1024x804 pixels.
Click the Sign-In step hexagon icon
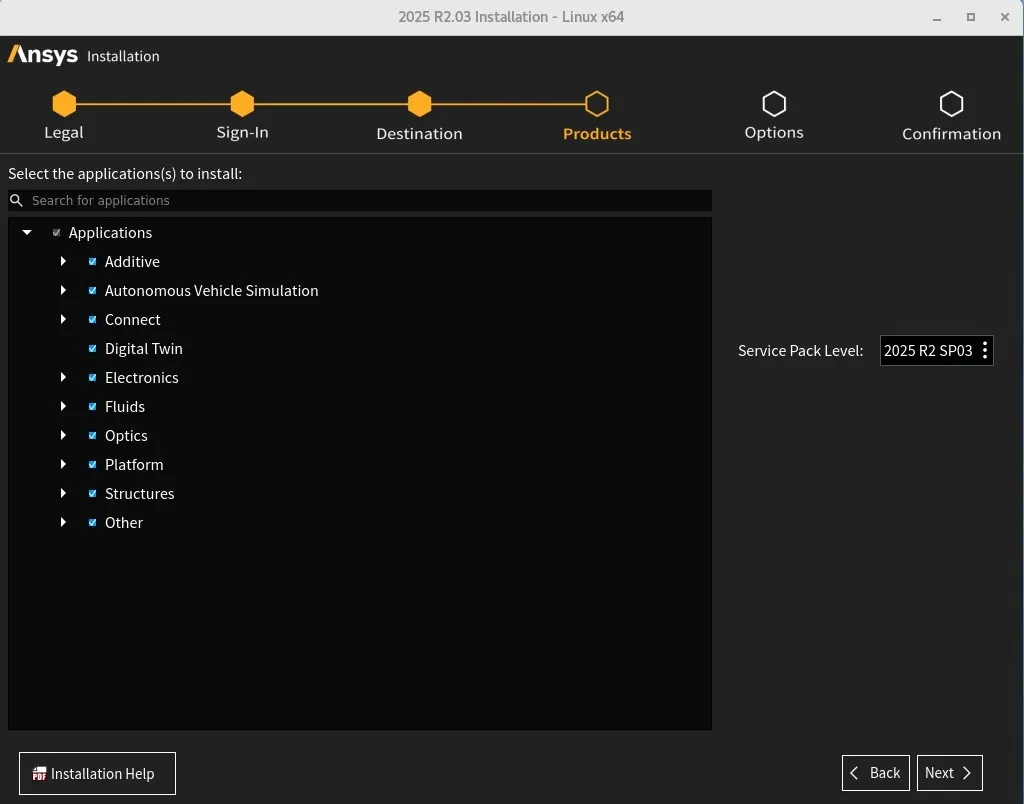[242, 103]
